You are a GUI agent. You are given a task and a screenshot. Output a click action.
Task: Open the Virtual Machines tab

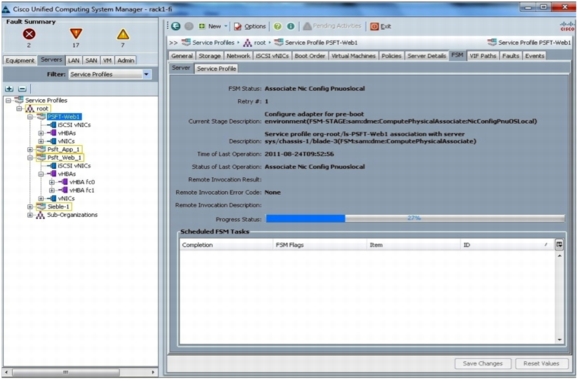[353, 56]
